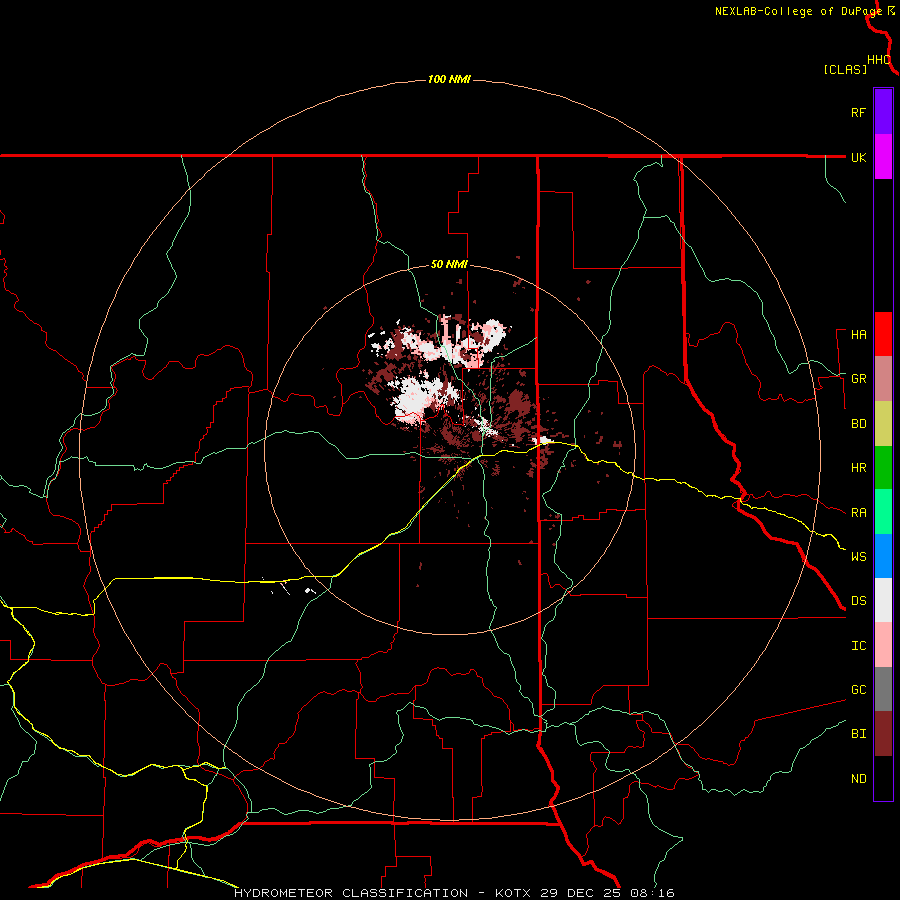Viewport: 900px width, 900px height.
Task: Click the BI legend label
Action: 858,734
